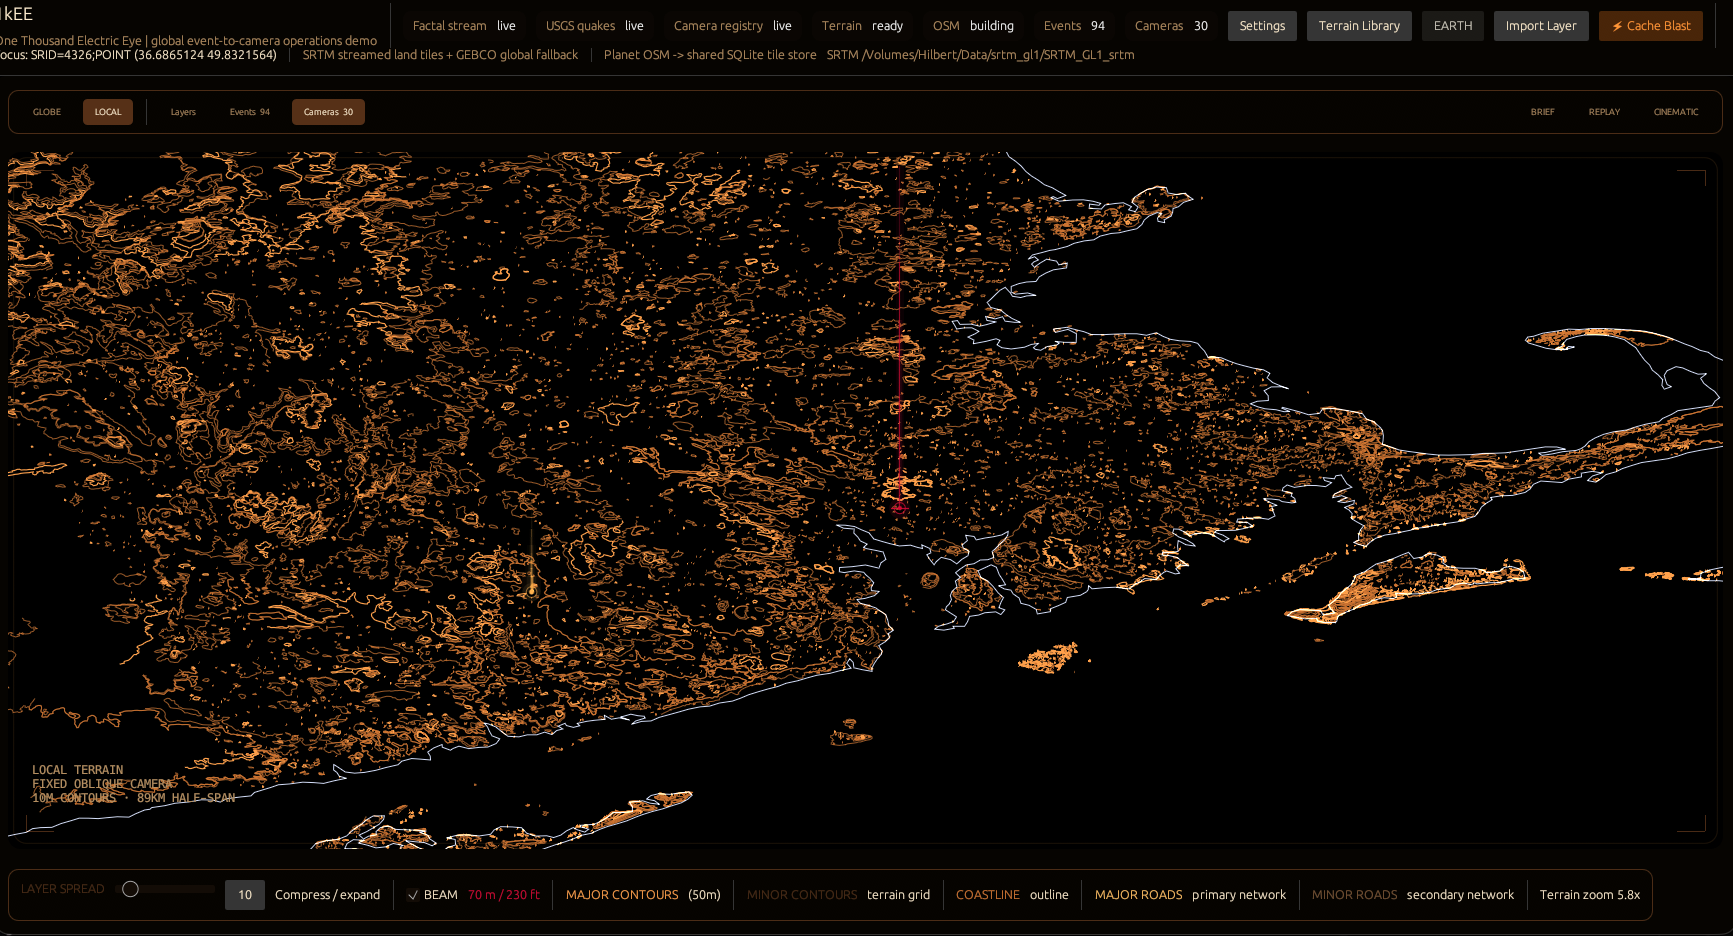Open the Settings panel
1733x936 pixels.
click(1262, 26)
